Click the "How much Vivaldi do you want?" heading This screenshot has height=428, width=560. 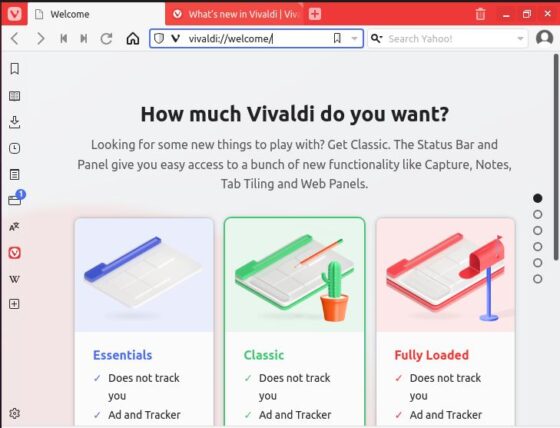[x=295, y=114]
